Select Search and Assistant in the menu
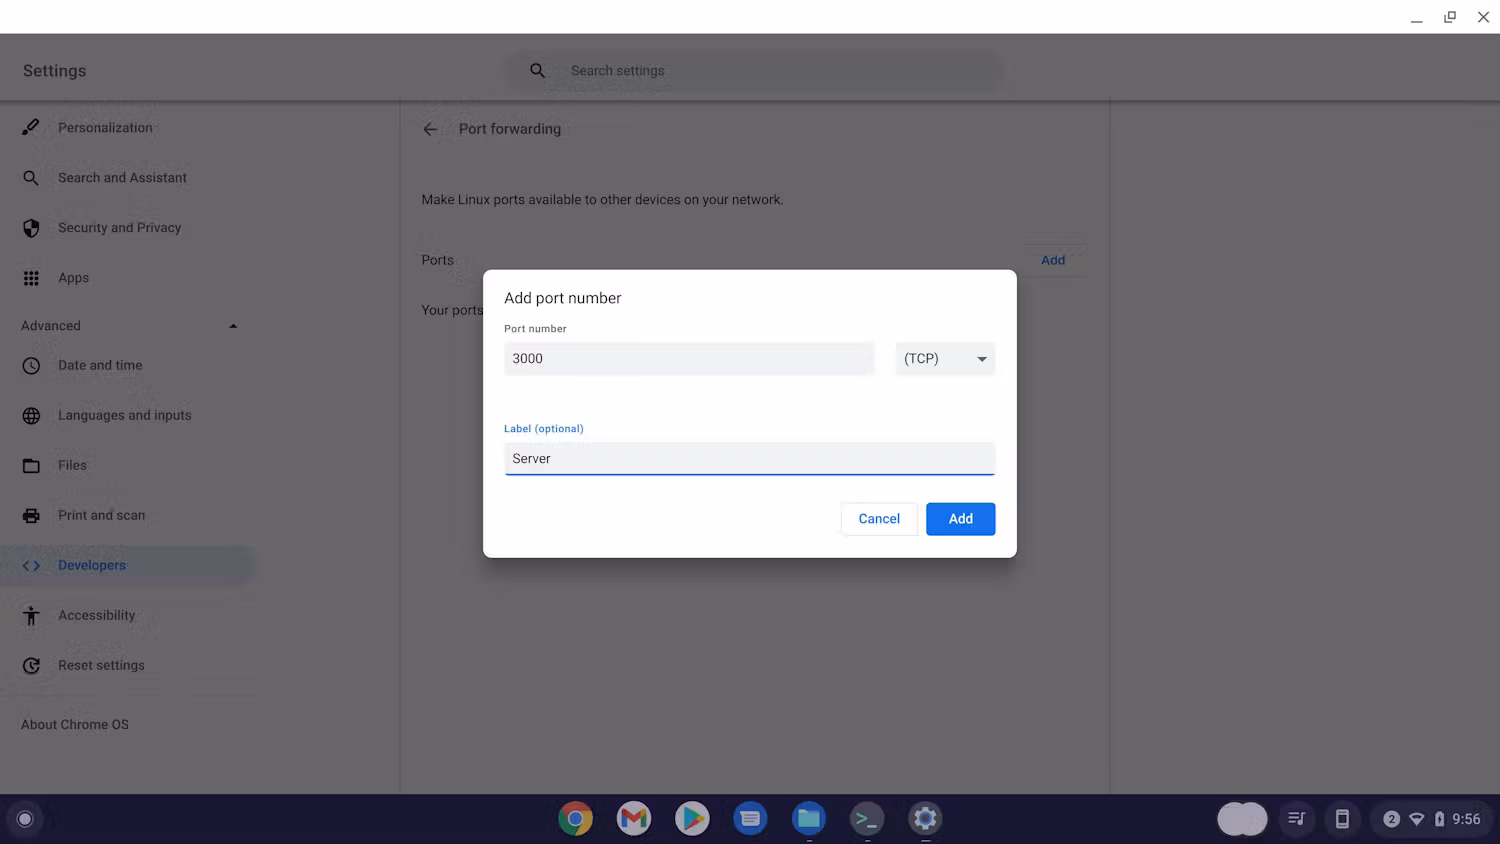The image size is (1500, 844). pyautogui.click(x=122, y=177)
